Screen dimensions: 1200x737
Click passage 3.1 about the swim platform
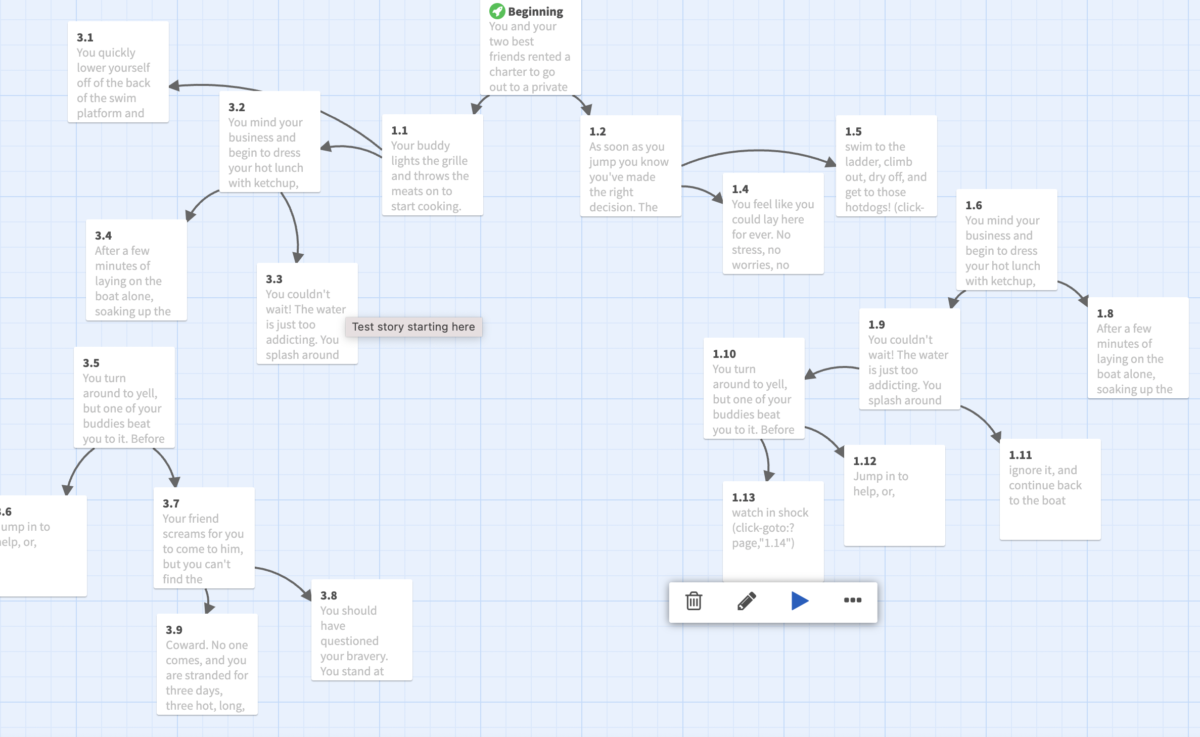pyautogui.click(x=118, y=72)
